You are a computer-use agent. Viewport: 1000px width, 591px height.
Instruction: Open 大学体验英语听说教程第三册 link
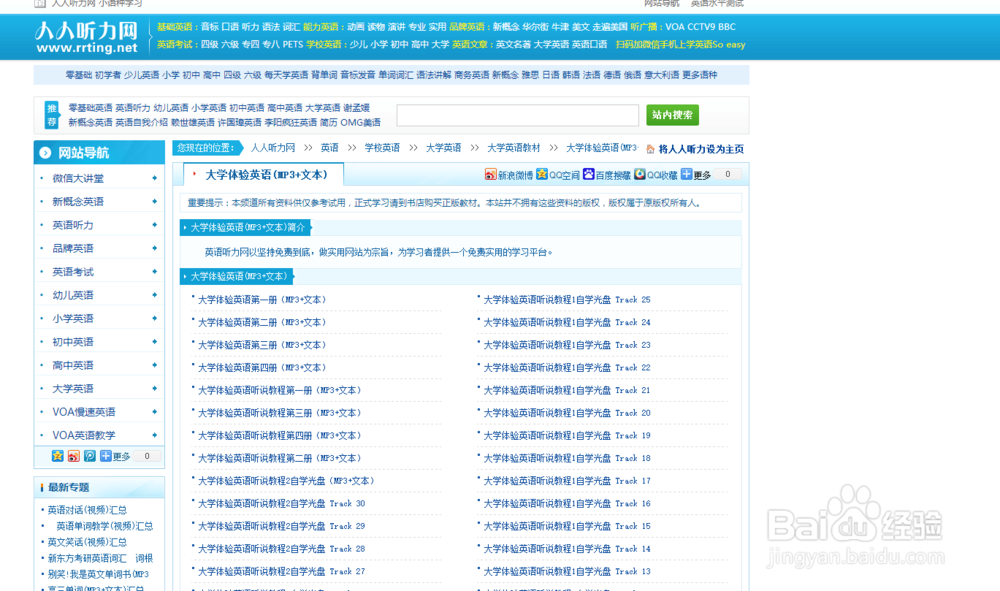(279, 413)
